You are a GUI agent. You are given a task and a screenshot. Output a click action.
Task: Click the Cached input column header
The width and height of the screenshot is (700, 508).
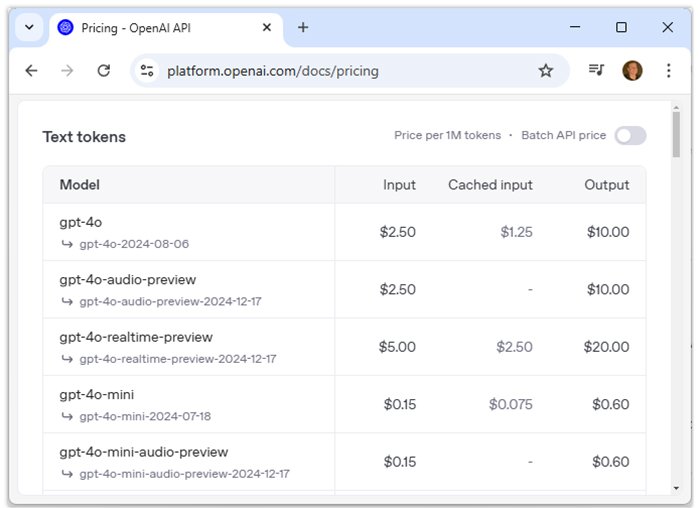(x=490, y=185)
